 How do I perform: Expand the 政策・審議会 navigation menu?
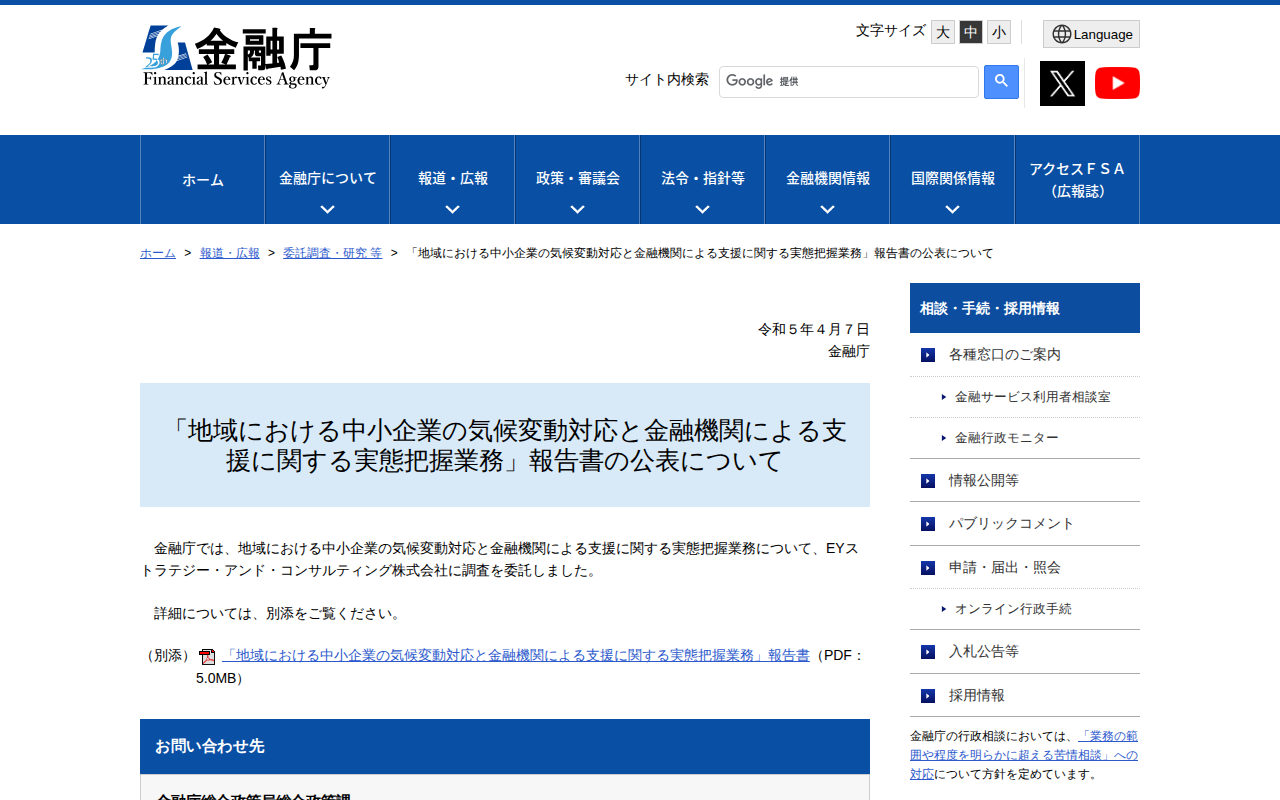[576, 179]
